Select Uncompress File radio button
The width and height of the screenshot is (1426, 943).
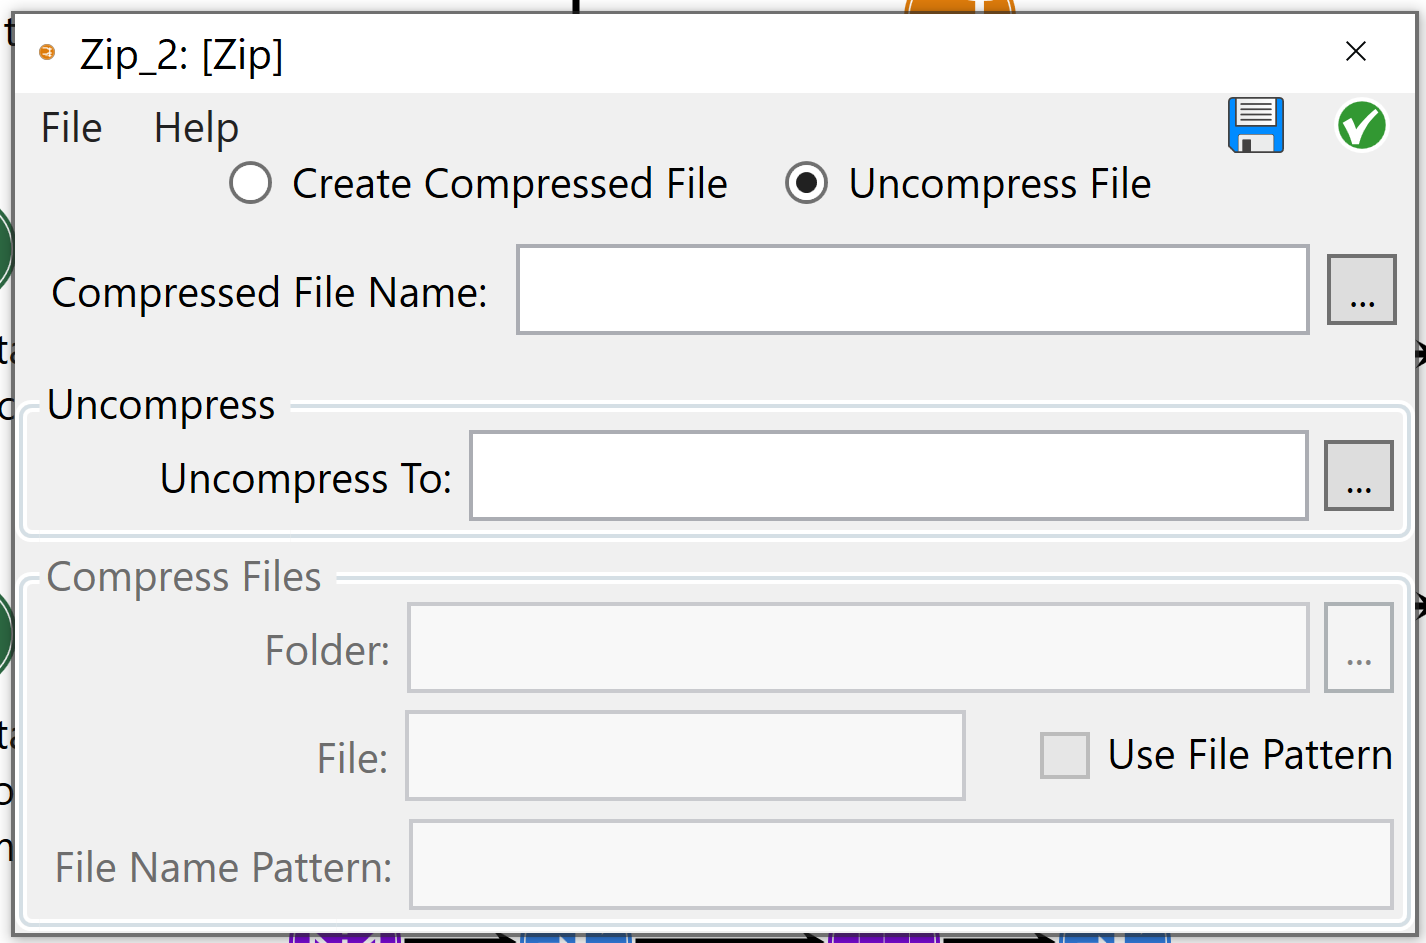[x=806, y=183]
